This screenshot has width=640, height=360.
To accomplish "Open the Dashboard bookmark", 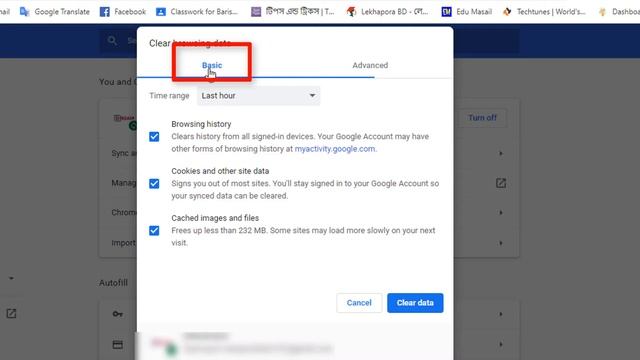I will point(619,12).
